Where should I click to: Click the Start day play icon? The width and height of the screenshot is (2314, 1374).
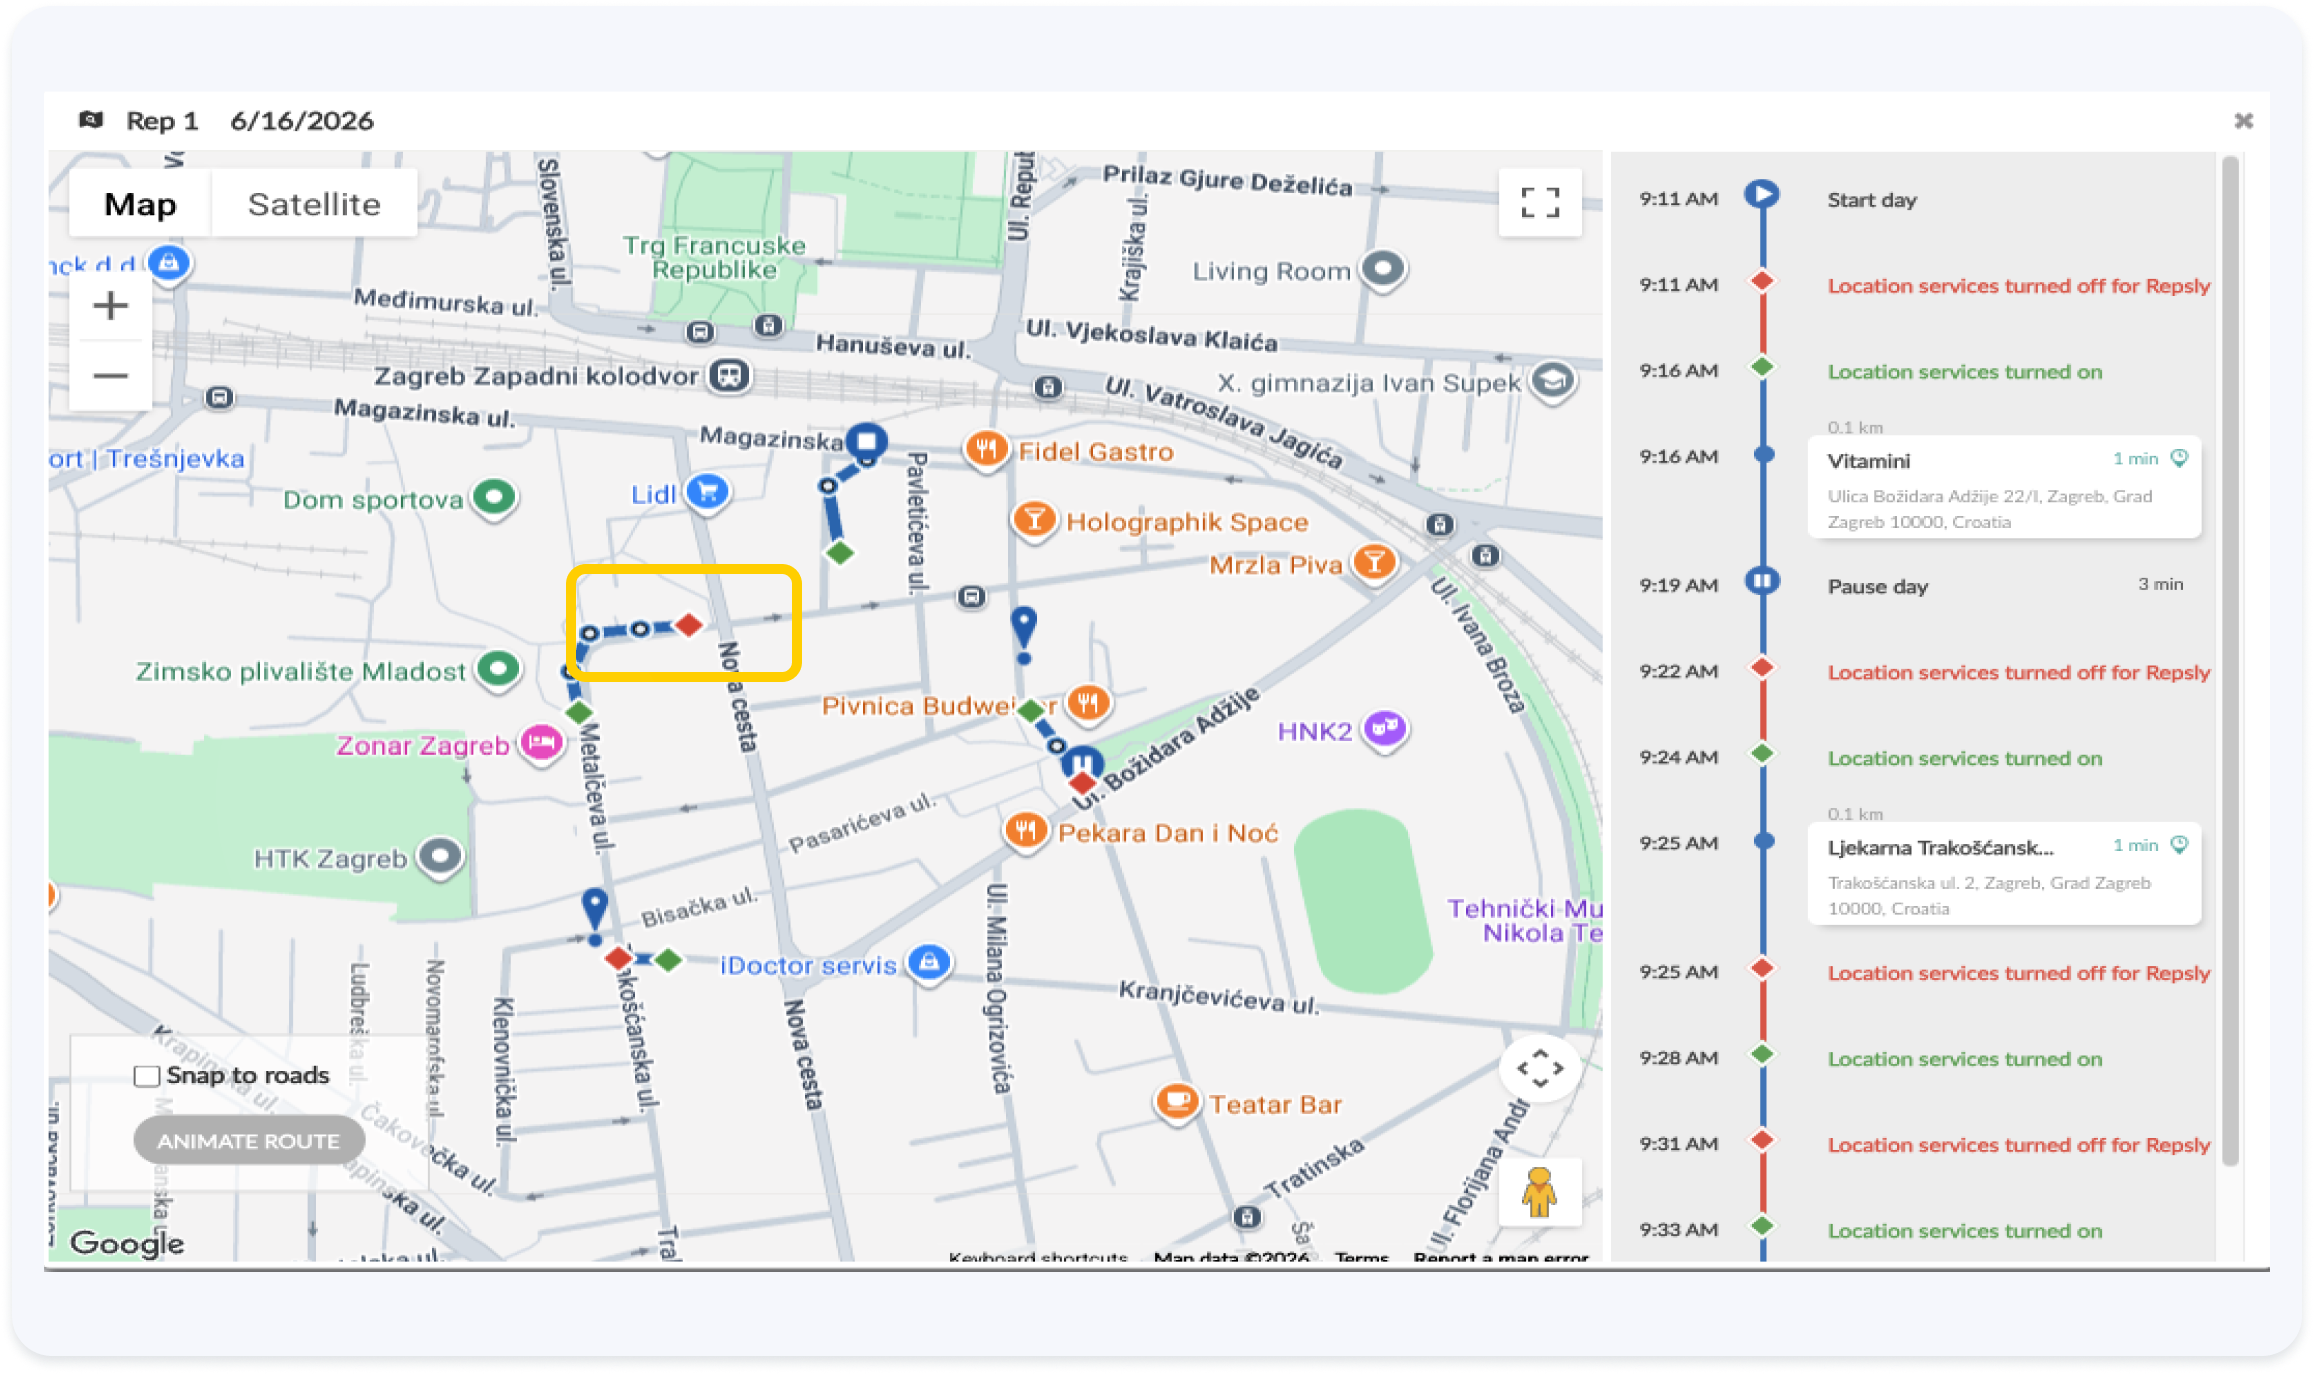[x=1762, y=194]
